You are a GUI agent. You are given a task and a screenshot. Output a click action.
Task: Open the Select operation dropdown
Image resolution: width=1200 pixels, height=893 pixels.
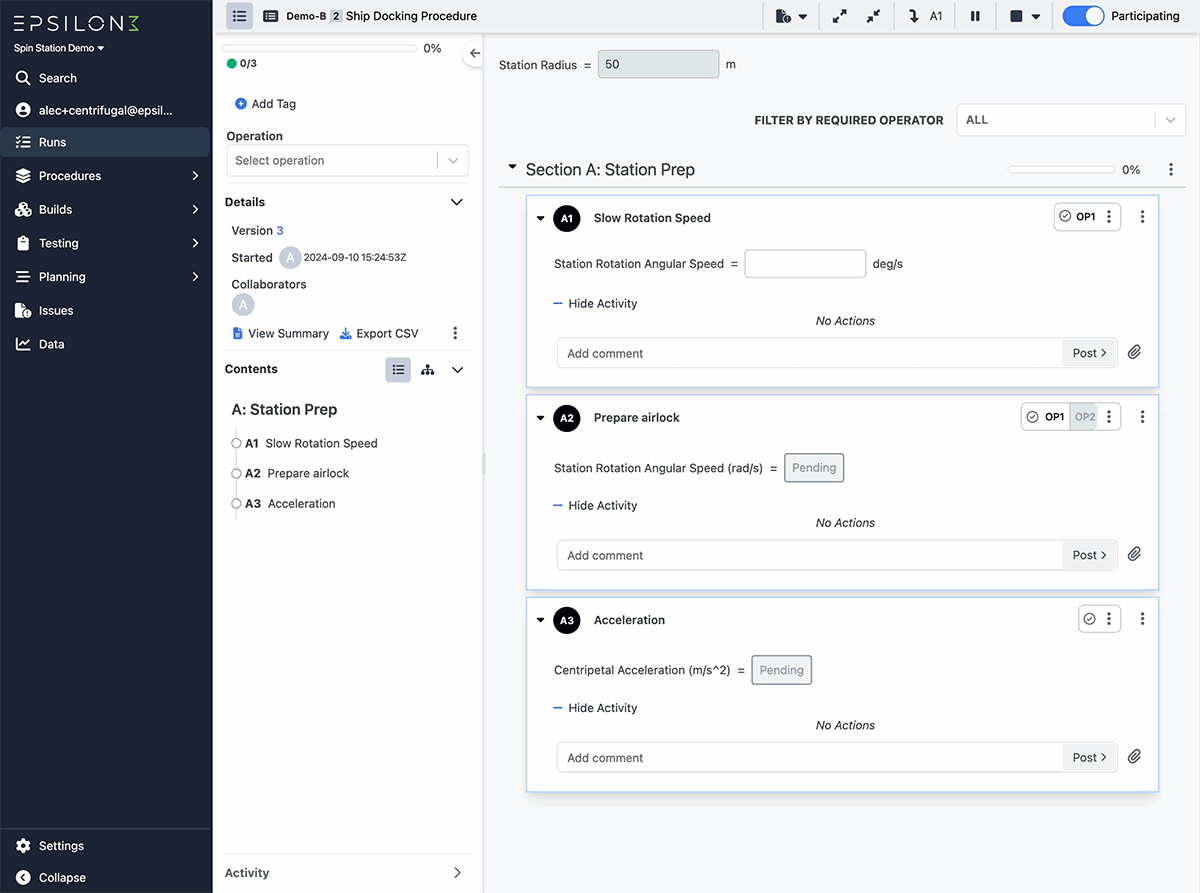(x=347, y=160)
